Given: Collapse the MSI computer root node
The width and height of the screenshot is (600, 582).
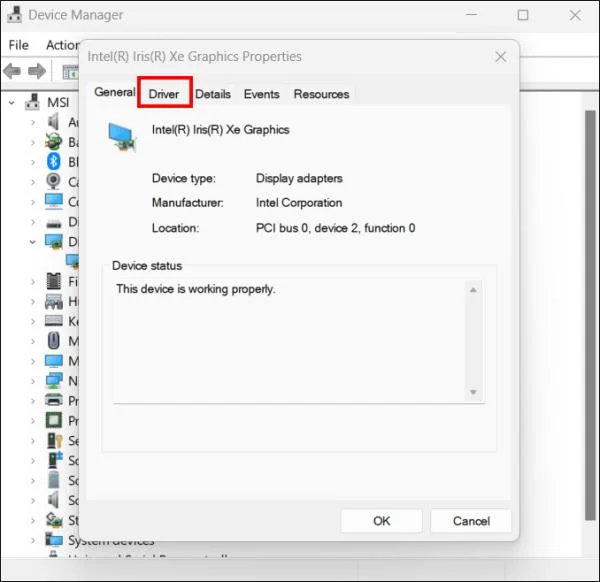Looking at the screenshot, I should click(12, 103).
